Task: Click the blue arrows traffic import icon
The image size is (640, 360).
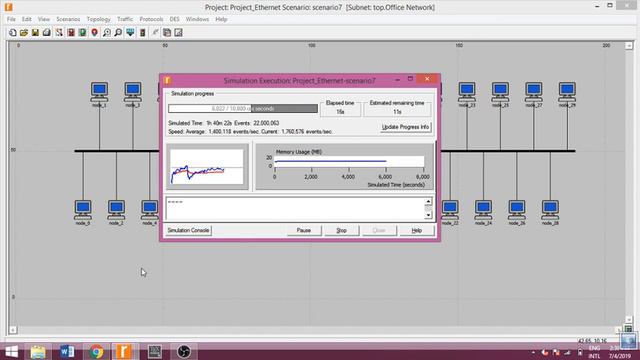Action: click(x=130, y=33)
